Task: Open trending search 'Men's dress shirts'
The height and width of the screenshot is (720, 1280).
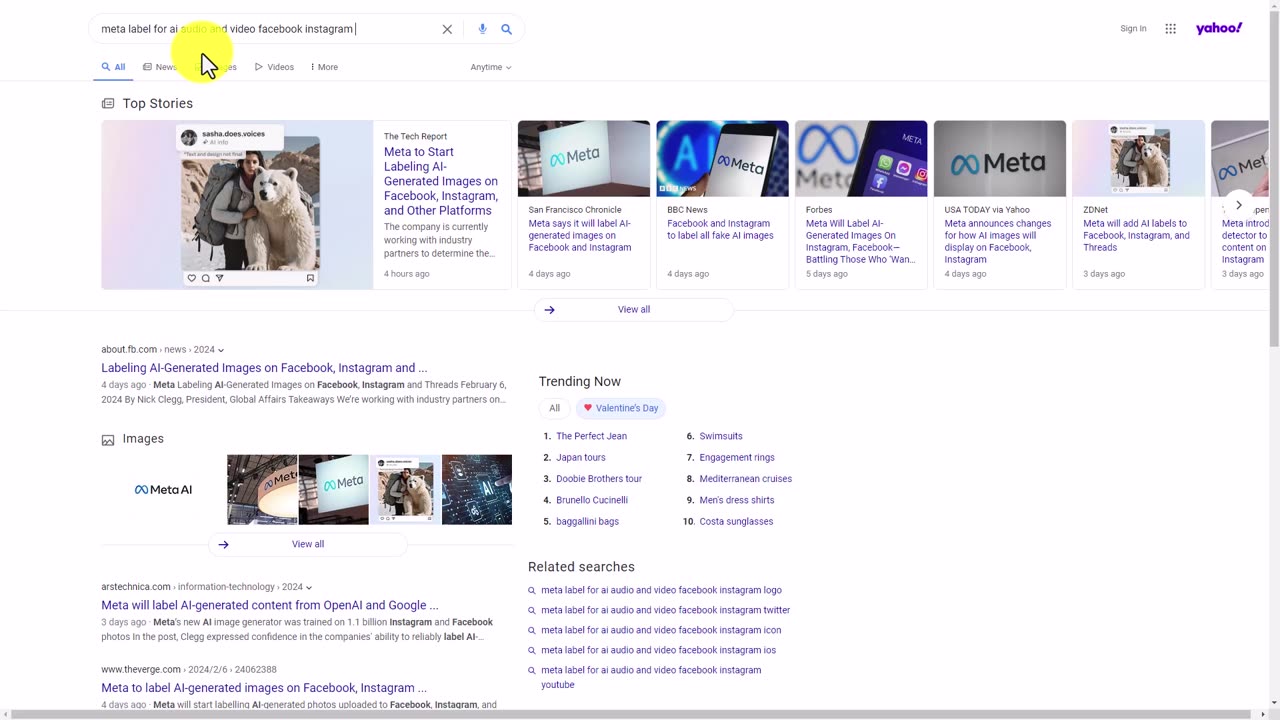Action: click(x=737, y=500)
